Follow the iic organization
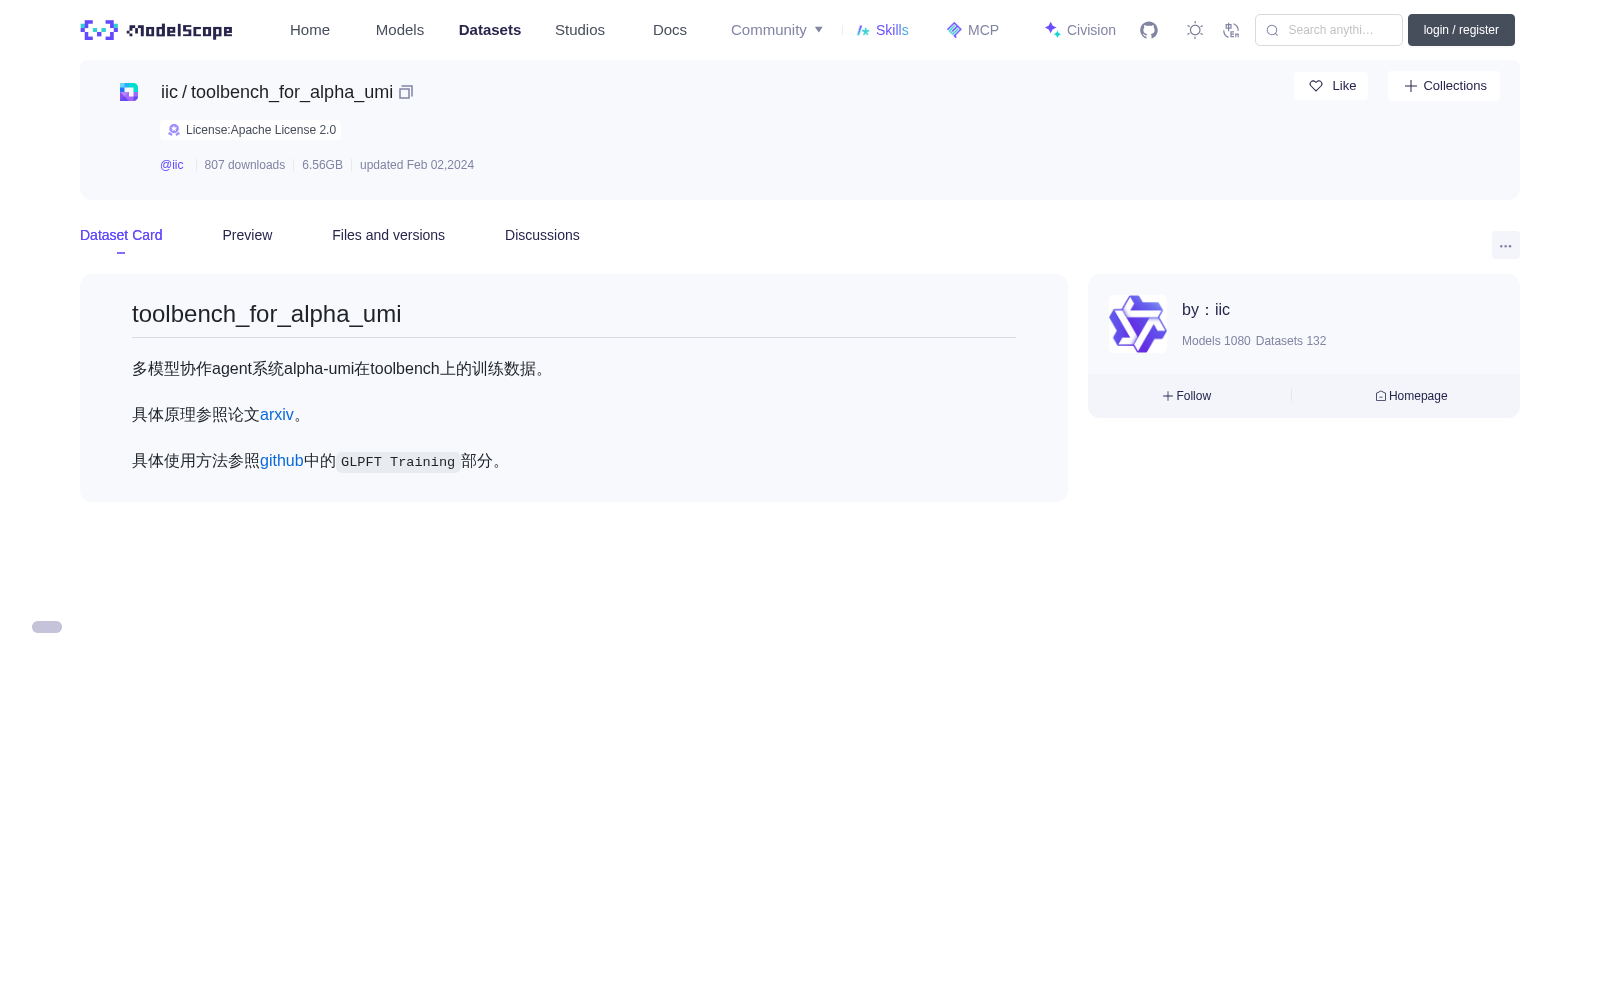 (x=1187, y=396)
